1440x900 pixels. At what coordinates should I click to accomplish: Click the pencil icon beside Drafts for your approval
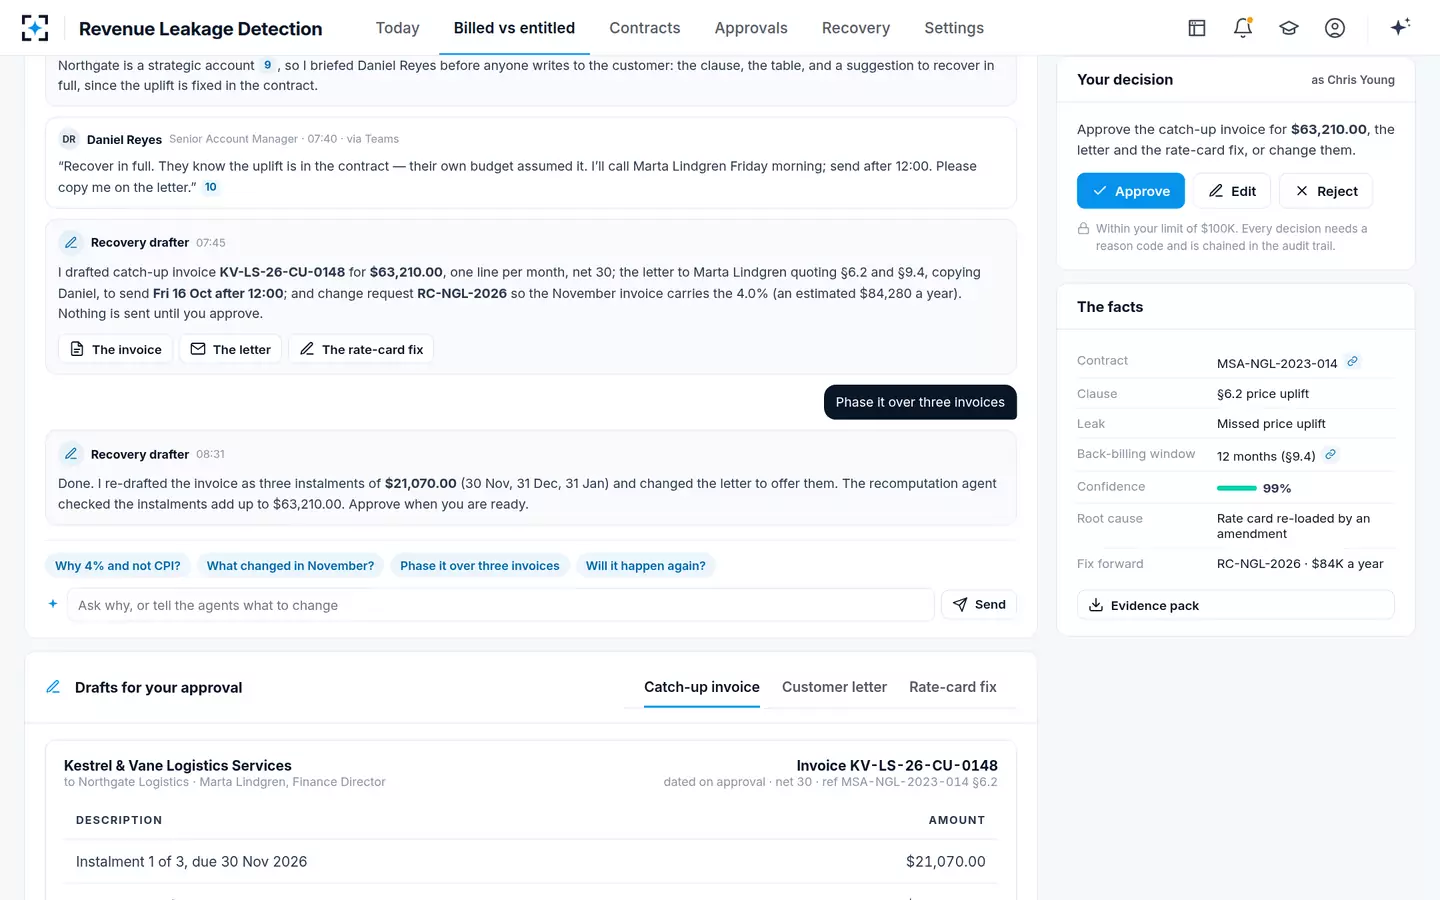coord(54,687)
